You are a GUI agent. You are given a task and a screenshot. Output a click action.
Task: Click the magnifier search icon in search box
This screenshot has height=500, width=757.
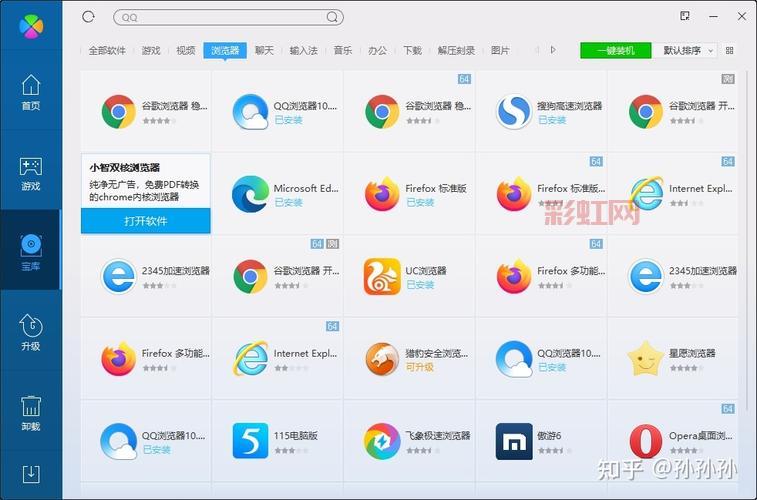click(332, 17)
